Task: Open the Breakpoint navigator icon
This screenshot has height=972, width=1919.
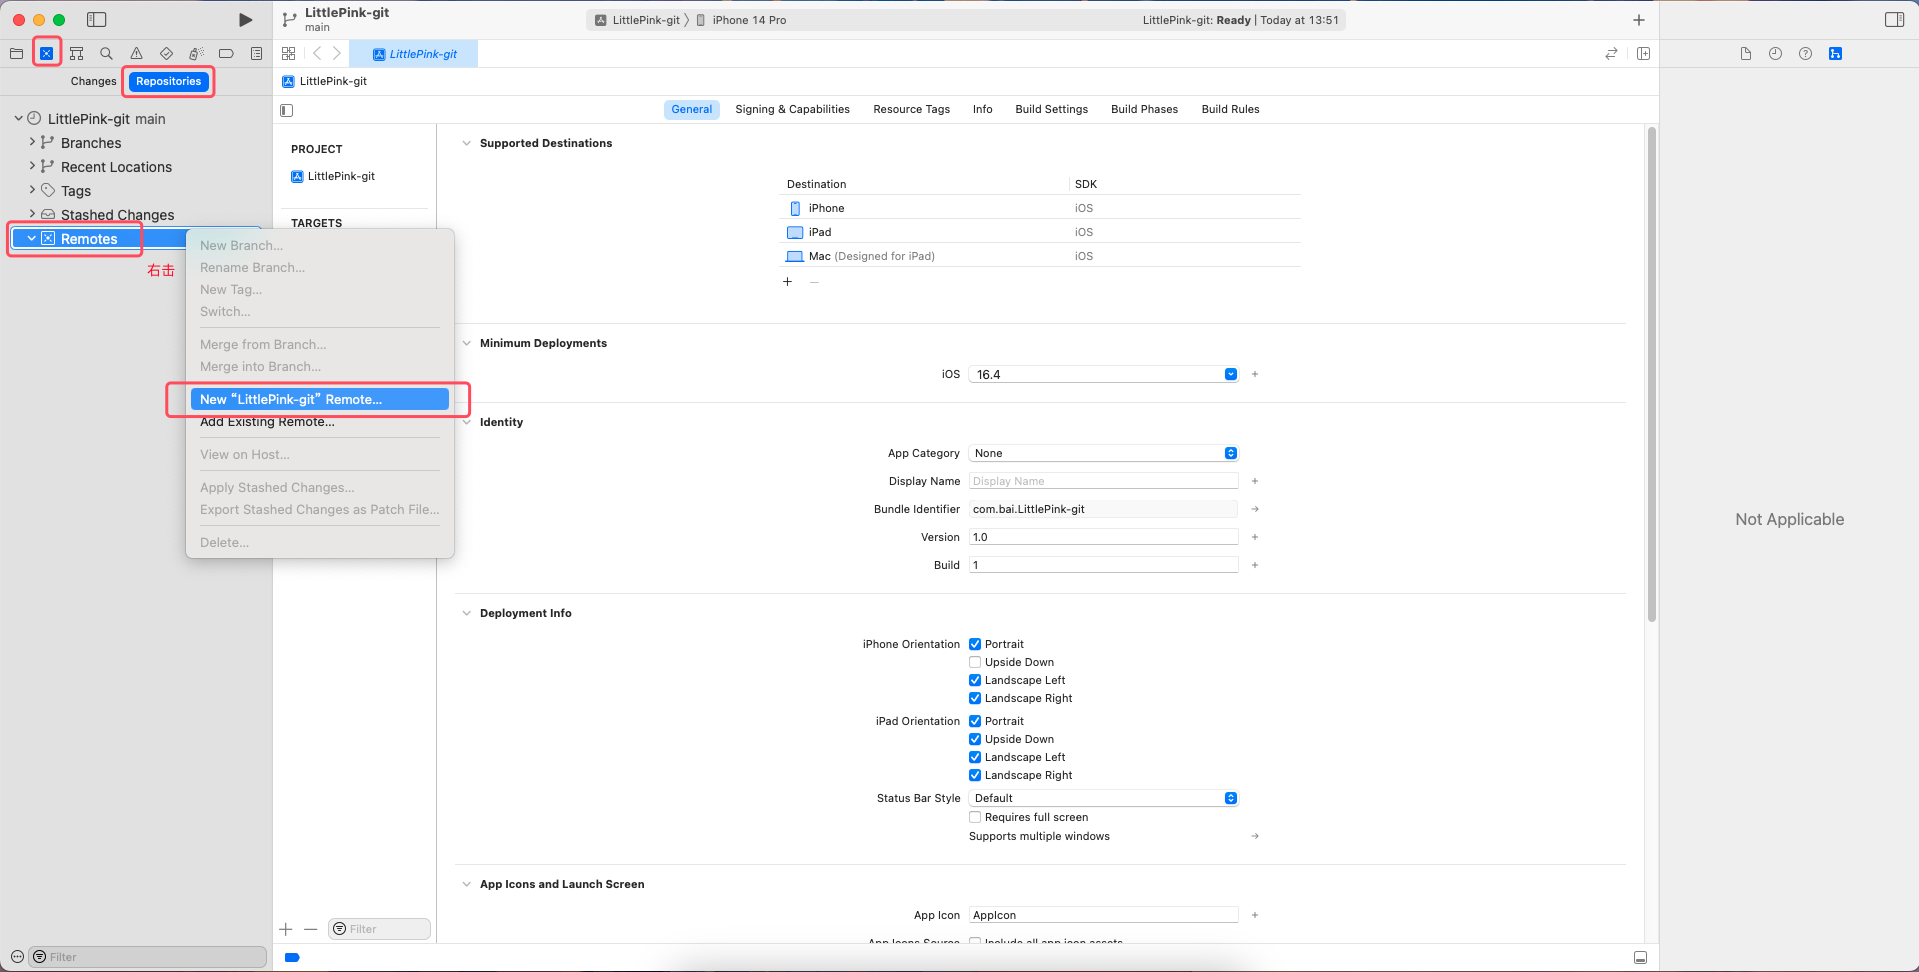Action: click(226, 53)
